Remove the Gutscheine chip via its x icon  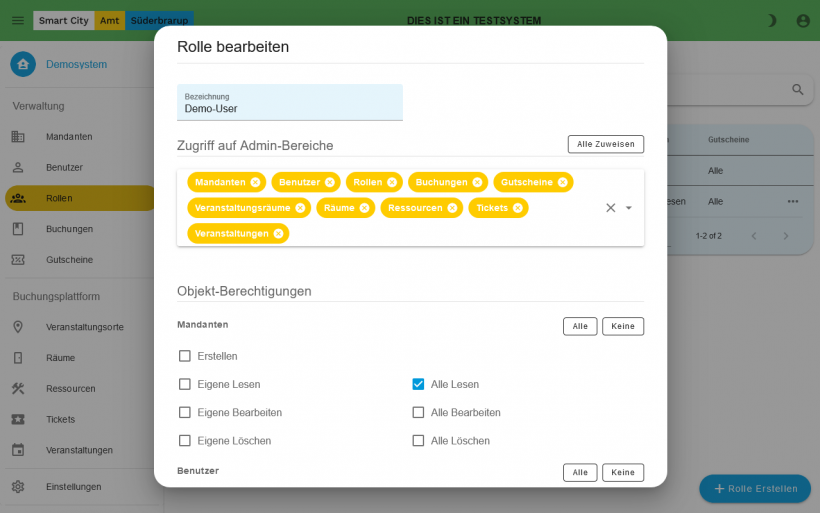pos(563,182)
